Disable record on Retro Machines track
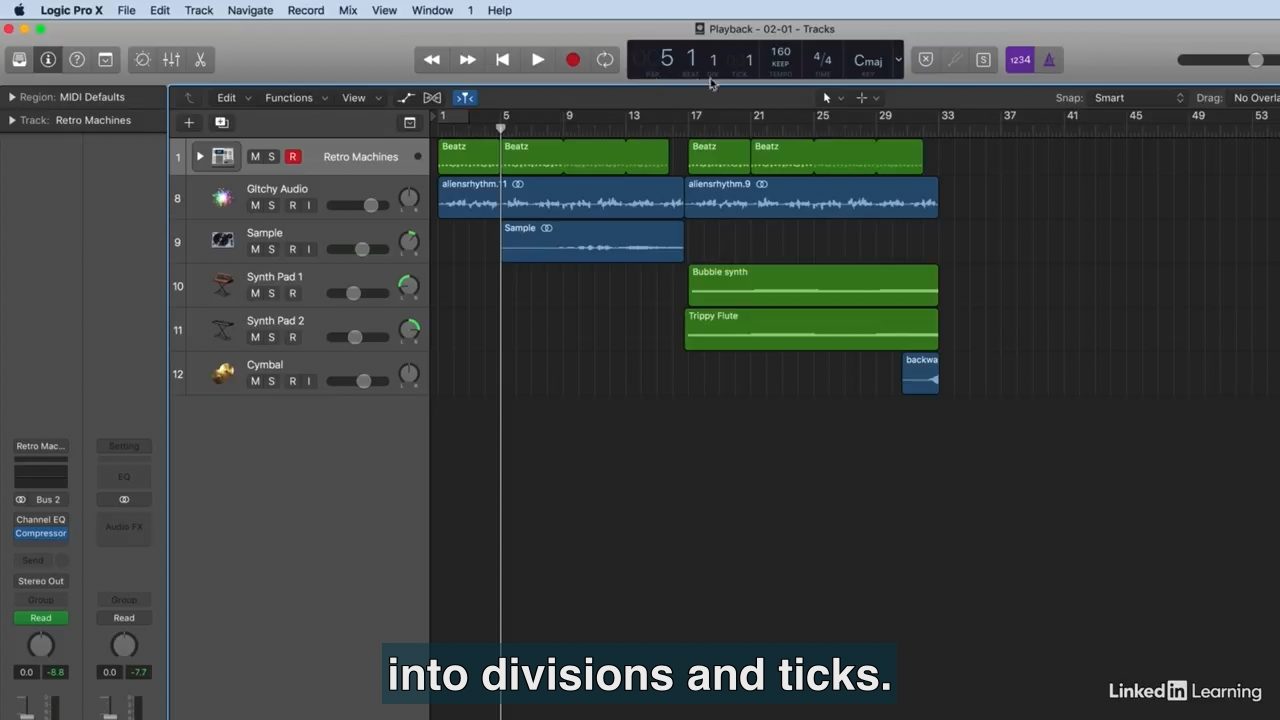This screenshot has width=1280, height=720. coord(293,157)
